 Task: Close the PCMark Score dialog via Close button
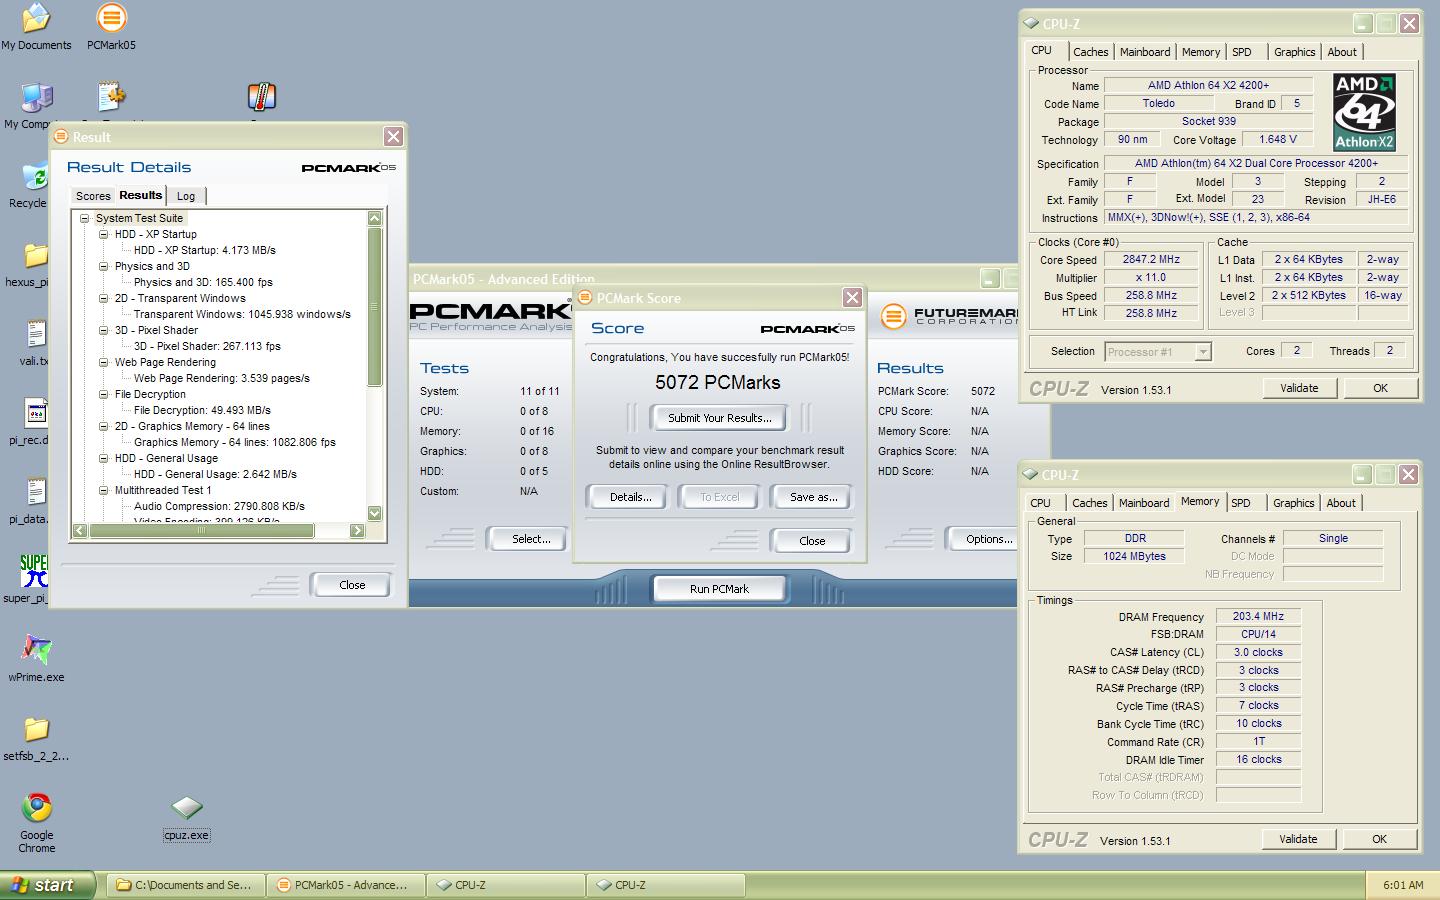(x=812, y=541)
